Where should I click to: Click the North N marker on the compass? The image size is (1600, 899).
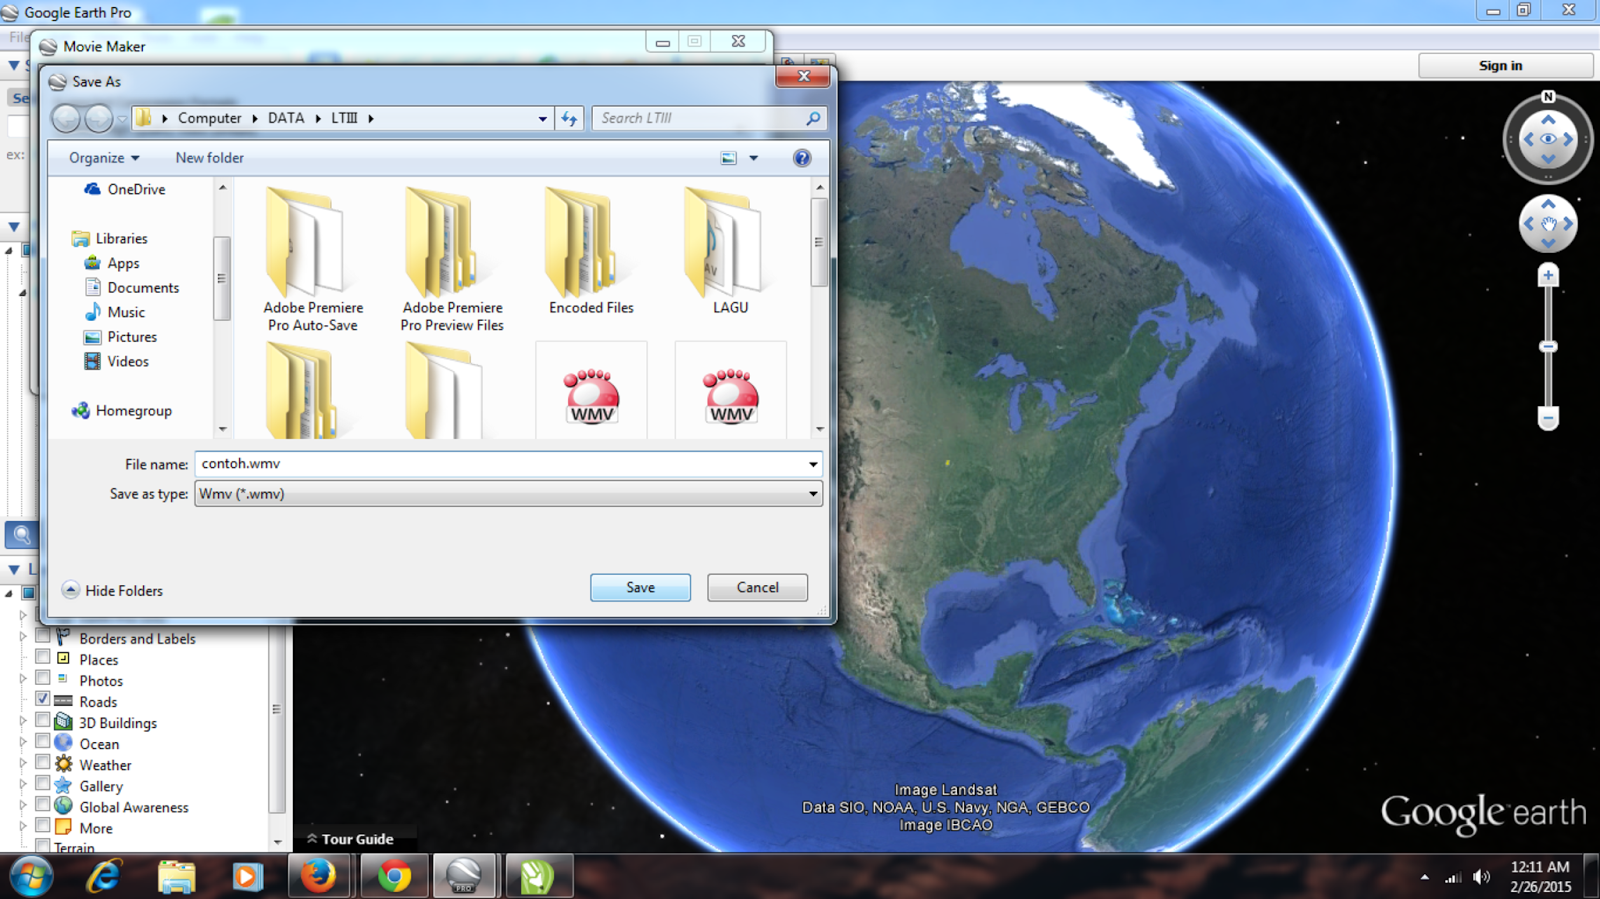tap(1548, 97)
